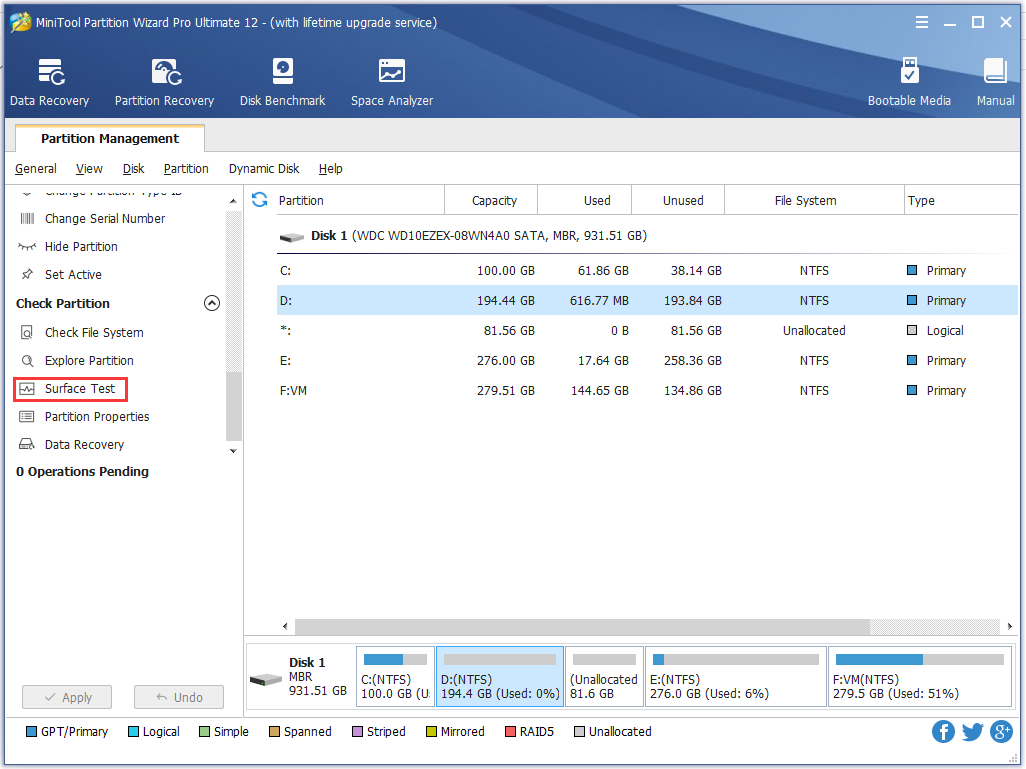Refresh the partition list
The width and height of the screenshot is (1026, 769).
click(259, 199)
